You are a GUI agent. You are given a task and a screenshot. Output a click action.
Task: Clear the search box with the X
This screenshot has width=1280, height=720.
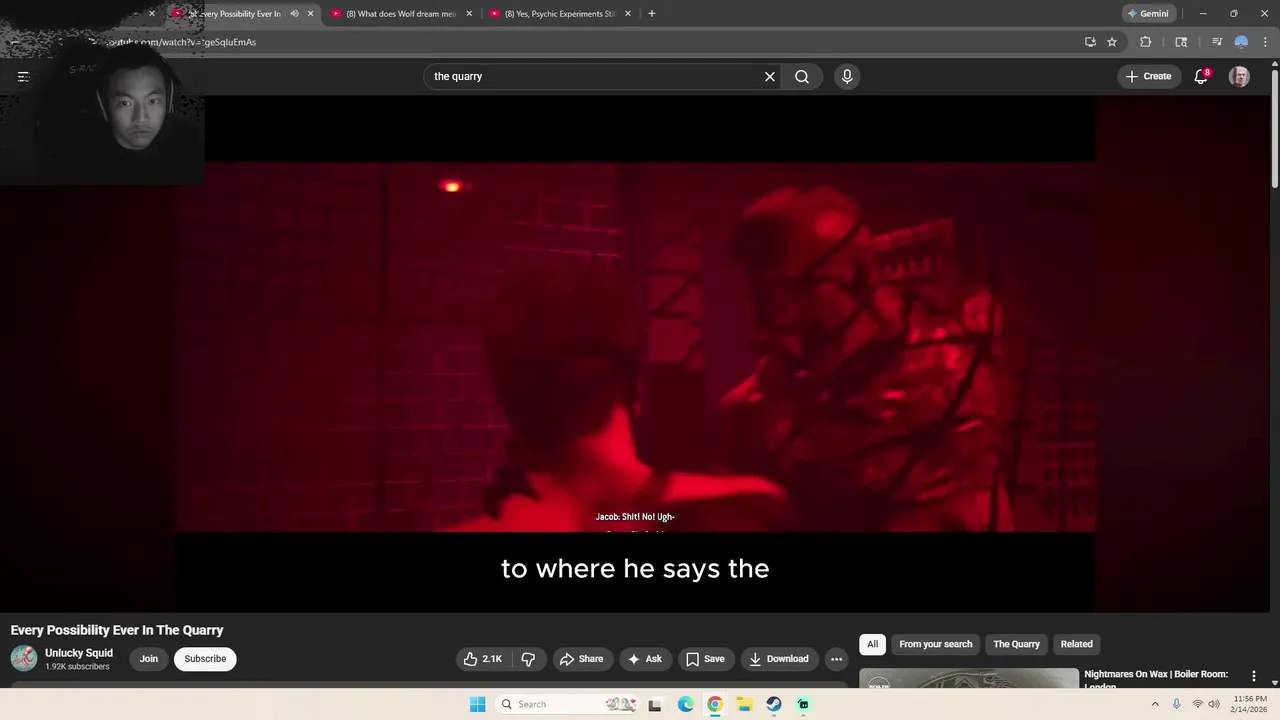tap(770, 77)
